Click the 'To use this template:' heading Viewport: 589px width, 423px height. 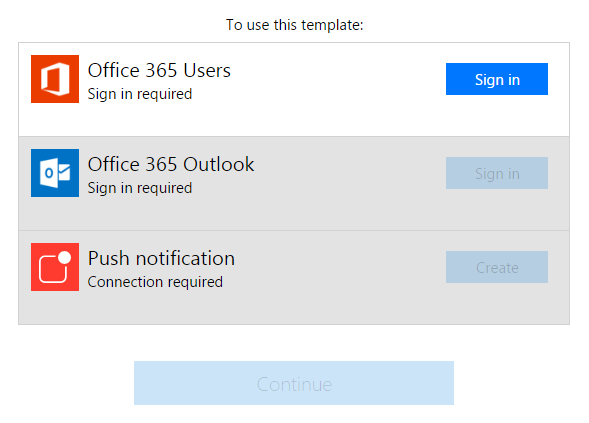[x=294, y=25]
